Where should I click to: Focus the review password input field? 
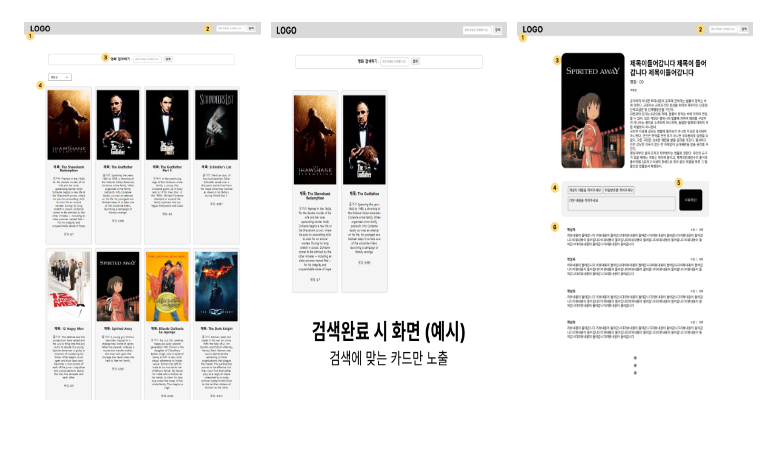619,190
